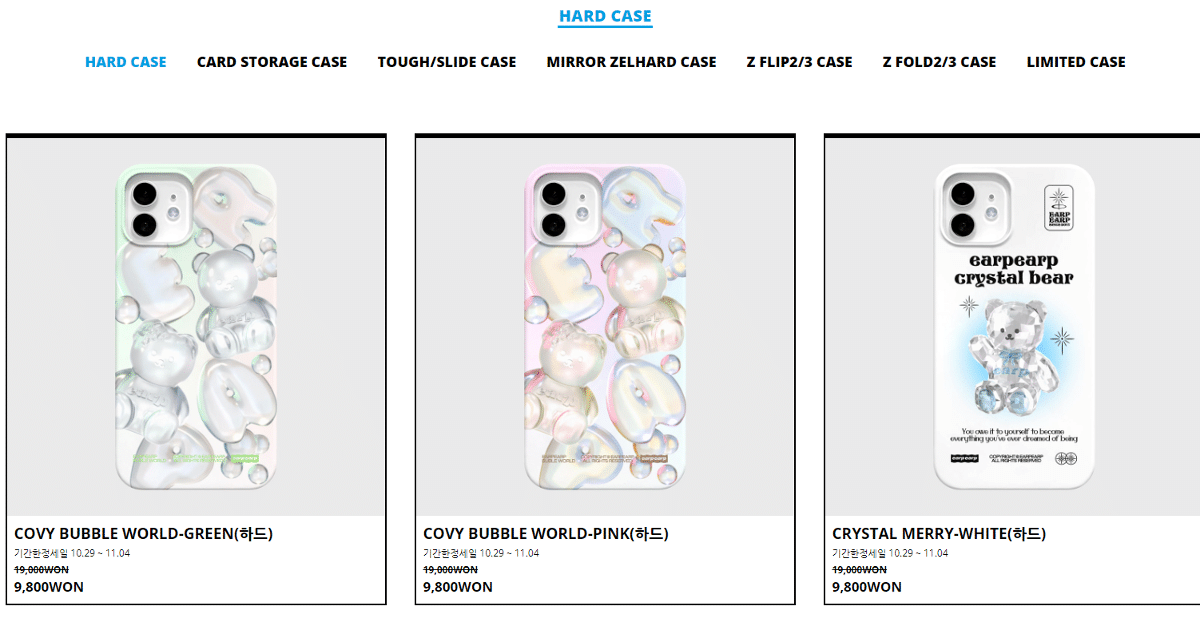Select the Z FLIP2/3 CASE tab
The height and width of the screenshot is (630, 1200).
point(800,62)
